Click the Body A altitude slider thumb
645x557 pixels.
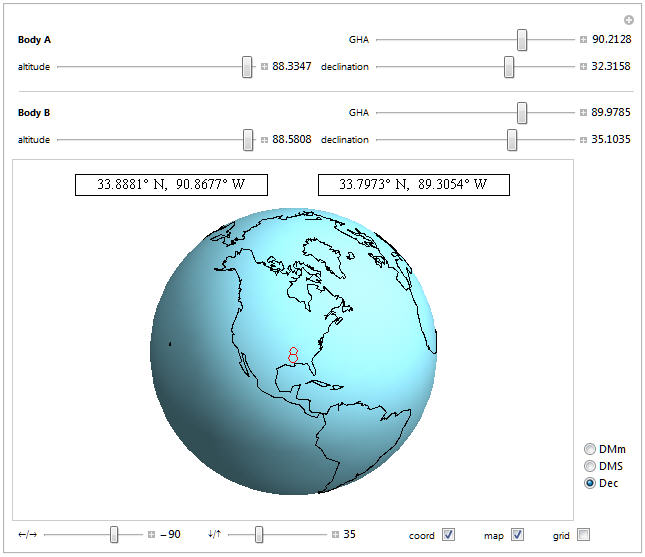tap(247, 67)
